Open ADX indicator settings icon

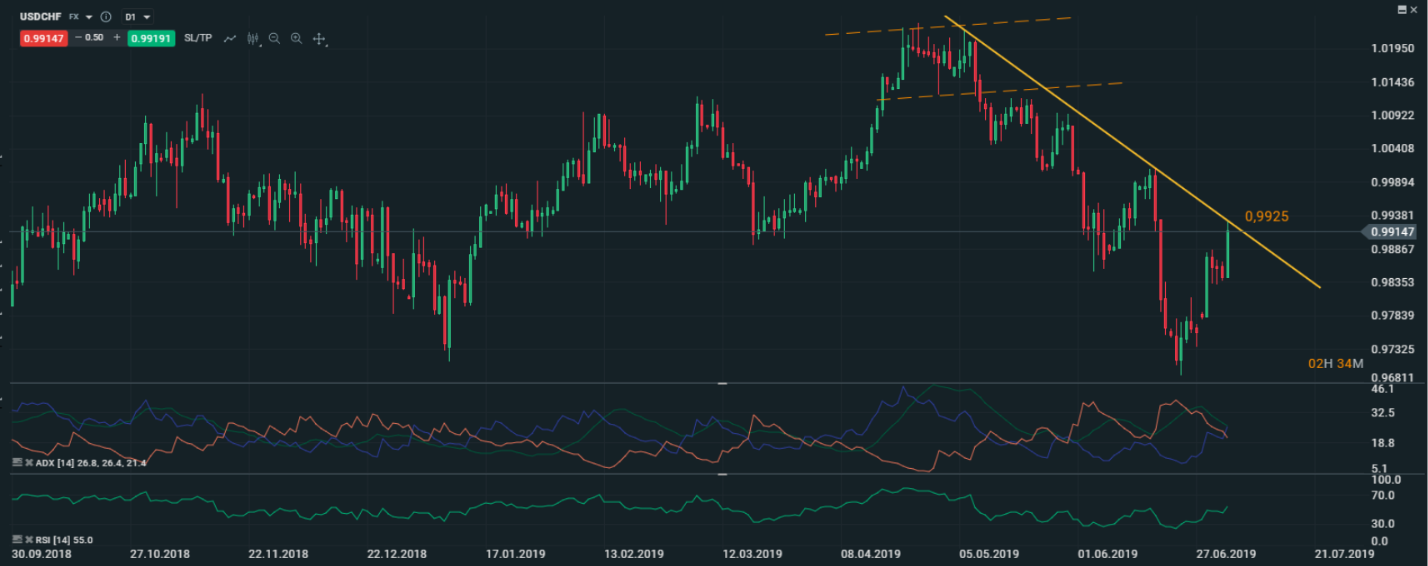[x=17, y=463]
